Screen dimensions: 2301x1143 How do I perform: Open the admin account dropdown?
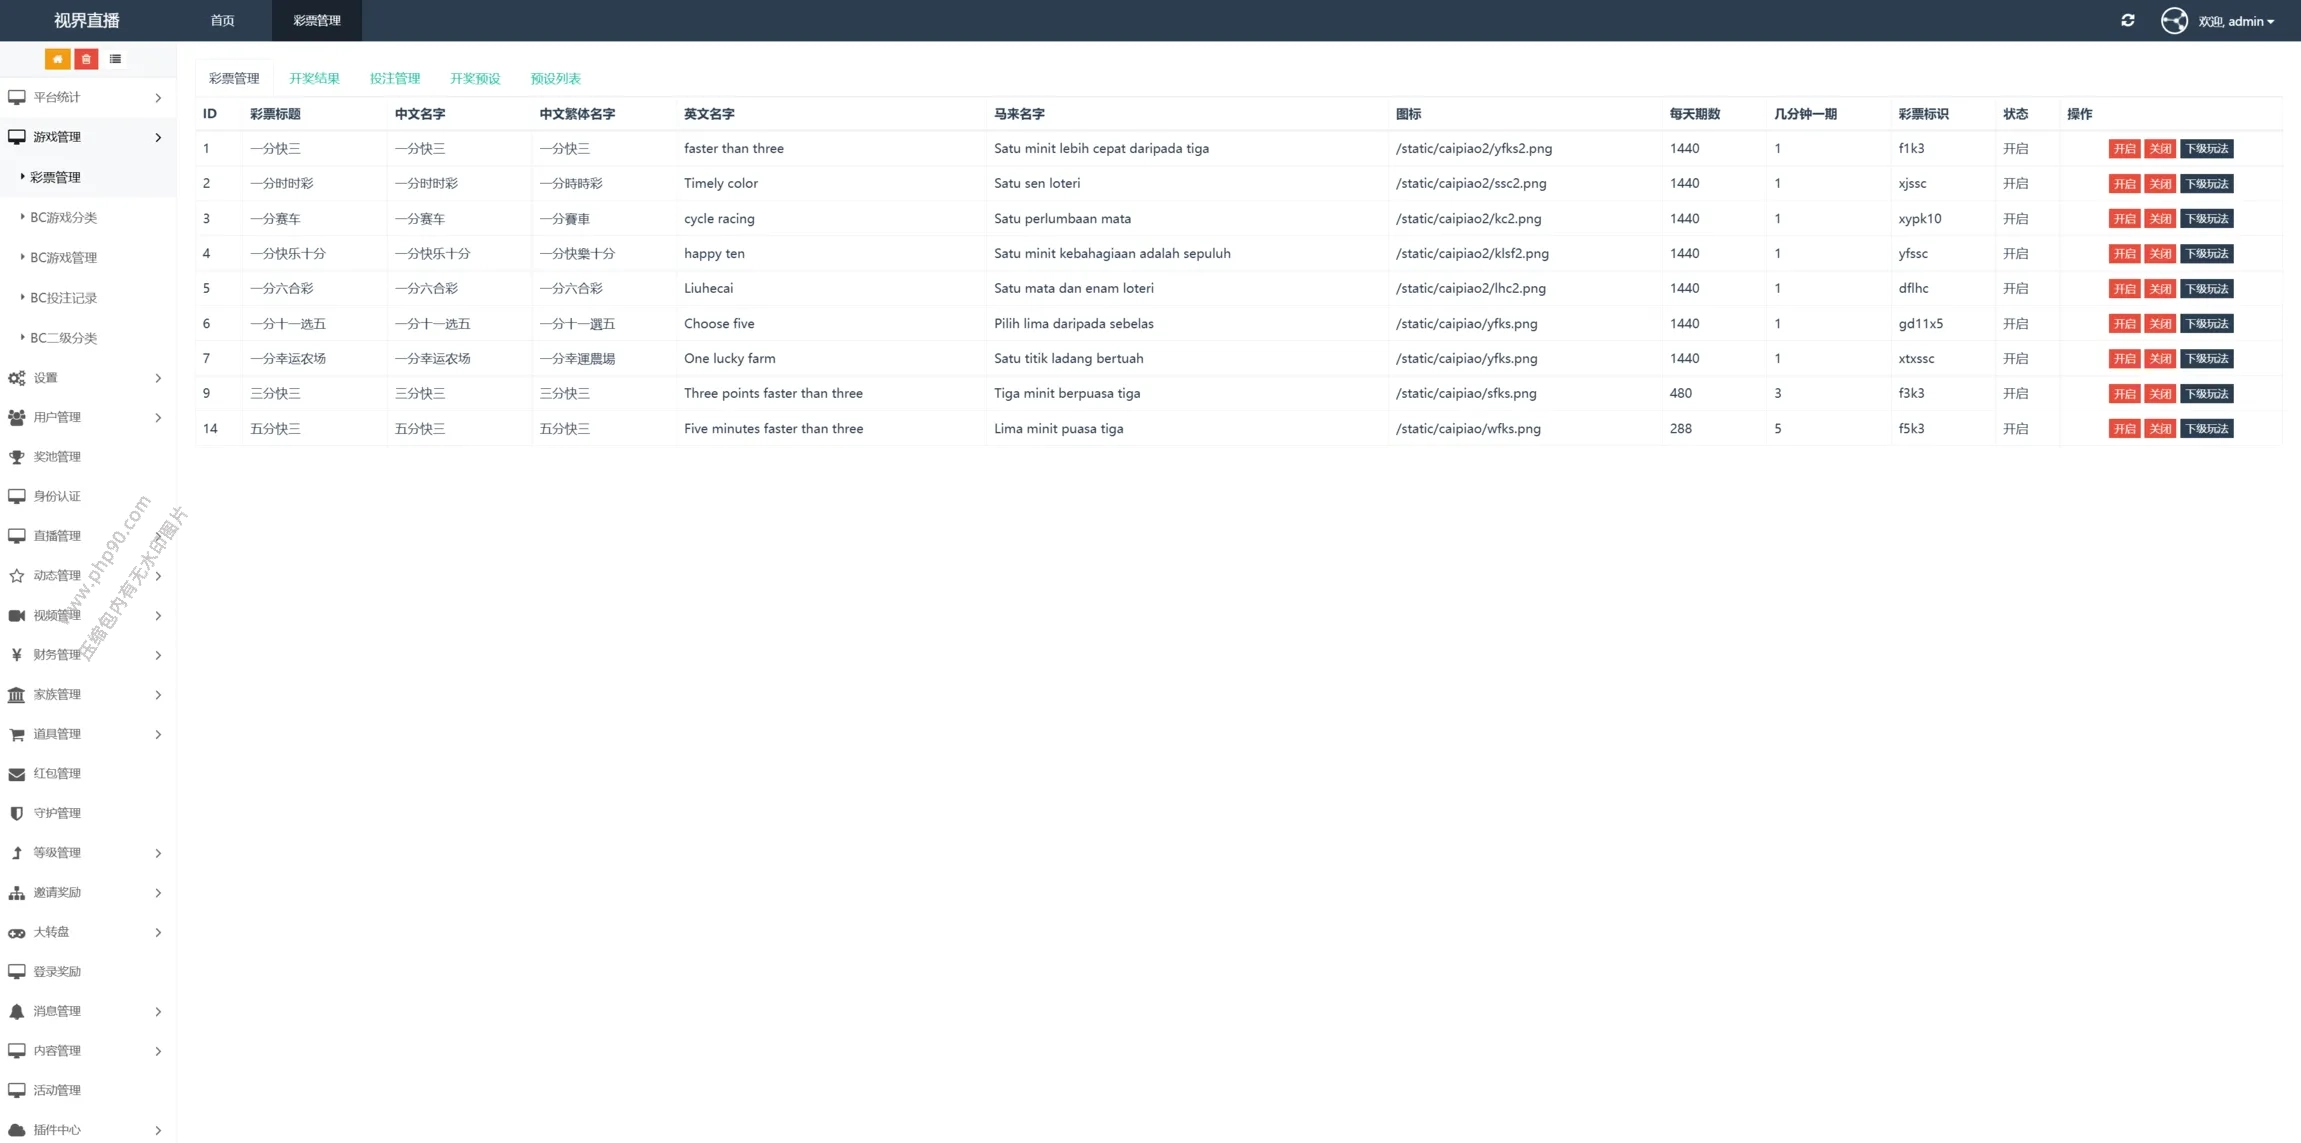tap(2236, 21)
